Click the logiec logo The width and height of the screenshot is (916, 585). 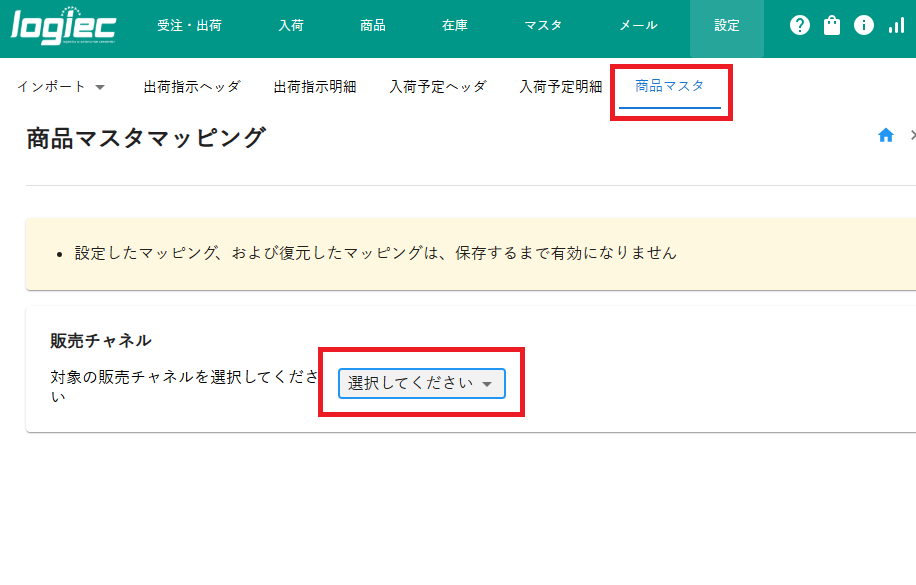[62, 26]
